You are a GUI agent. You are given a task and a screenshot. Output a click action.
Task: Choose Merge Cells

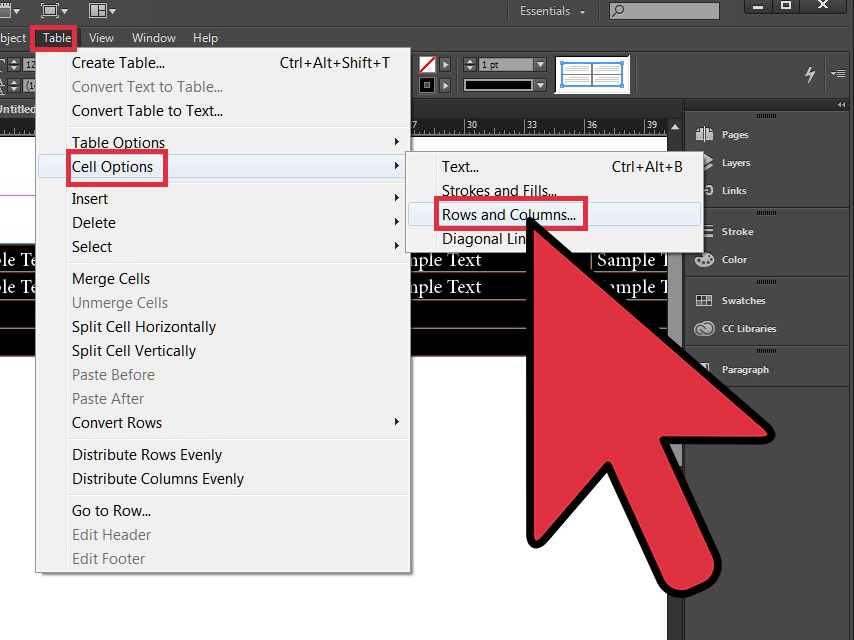pyautogui.click(x=223, y=278)
